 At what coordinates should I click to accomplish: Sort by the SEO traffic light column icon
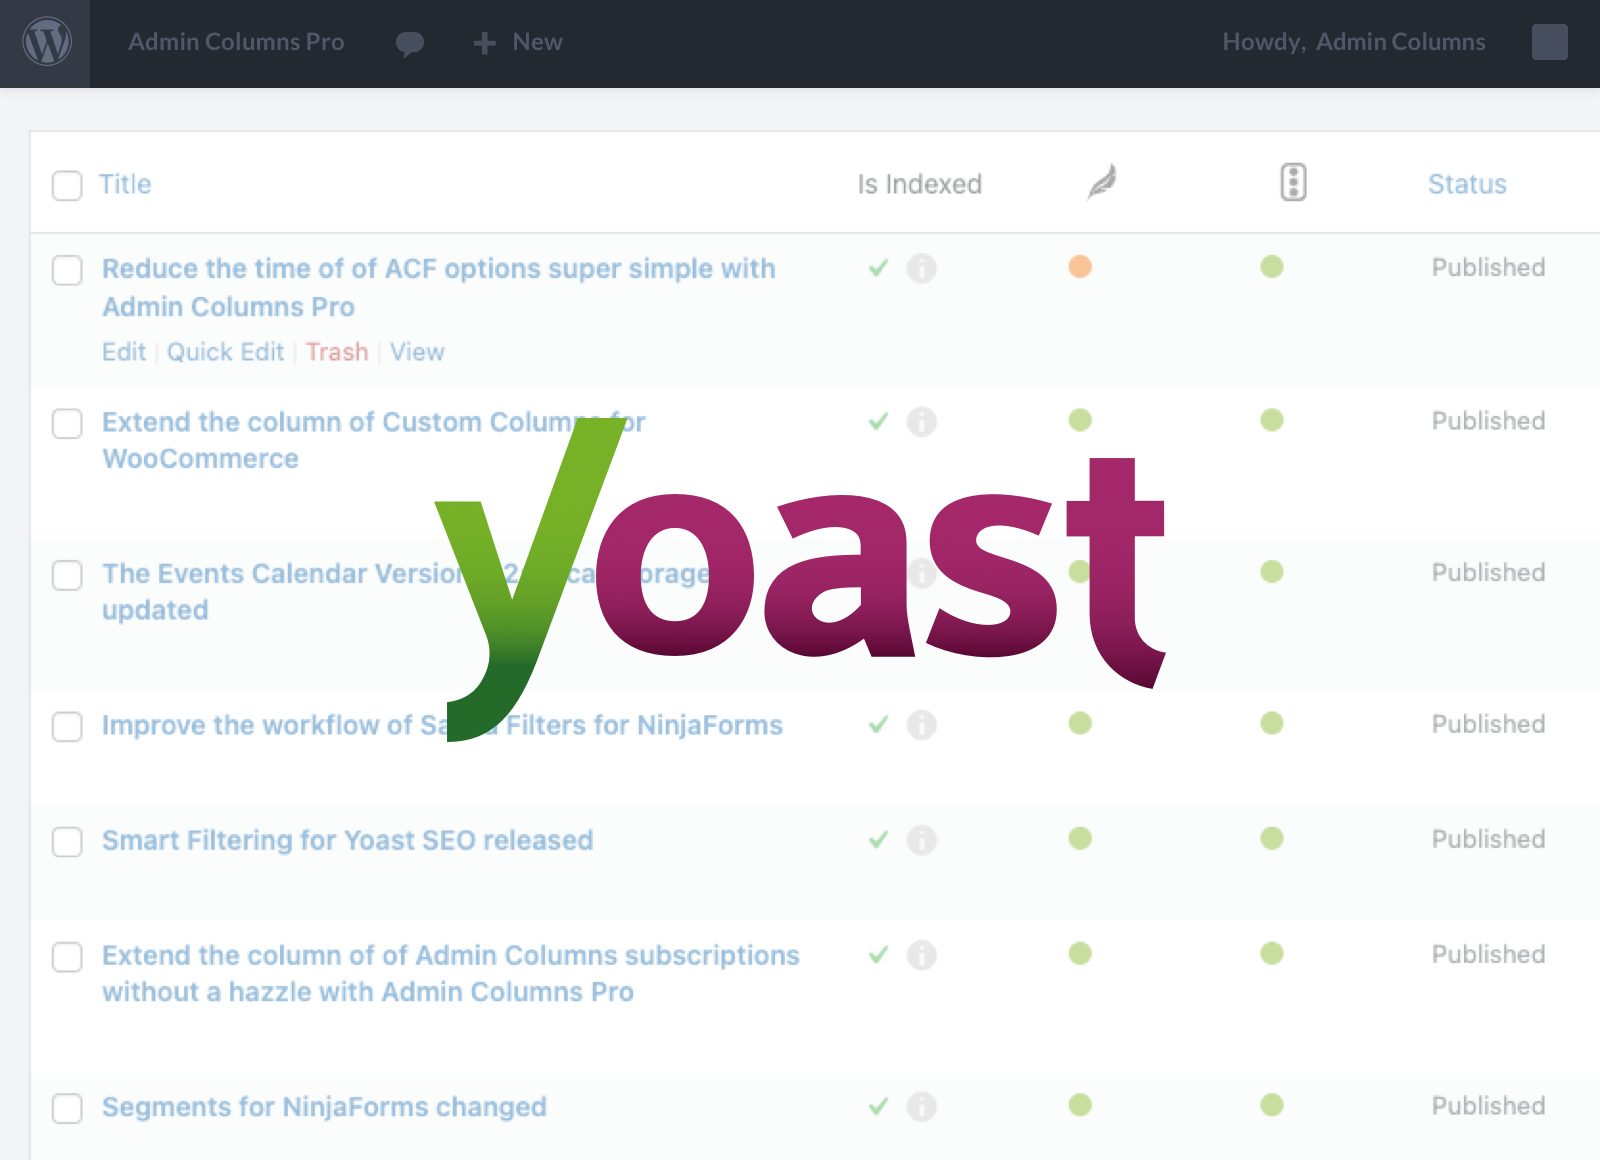click(x=1293, y=182)
